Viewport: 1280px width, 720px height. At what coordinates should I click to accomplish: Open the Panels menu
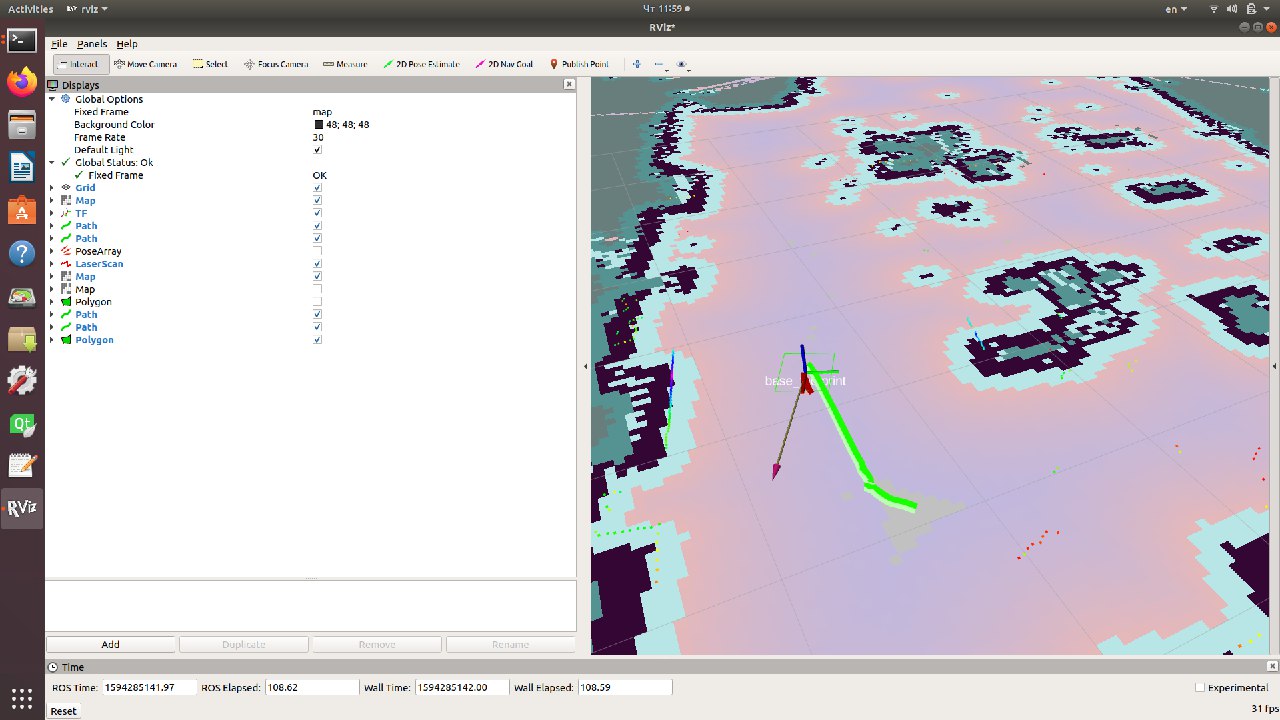[x=92, y=44]
